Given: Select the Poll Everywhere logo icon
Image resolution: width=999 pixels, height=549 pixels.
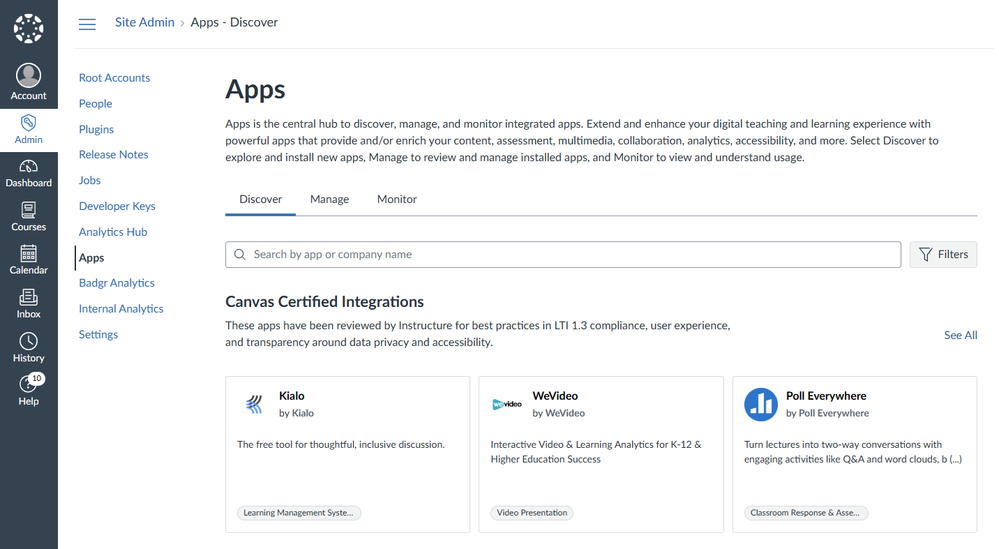Looking at the screenshot, I should coord(761,404).
